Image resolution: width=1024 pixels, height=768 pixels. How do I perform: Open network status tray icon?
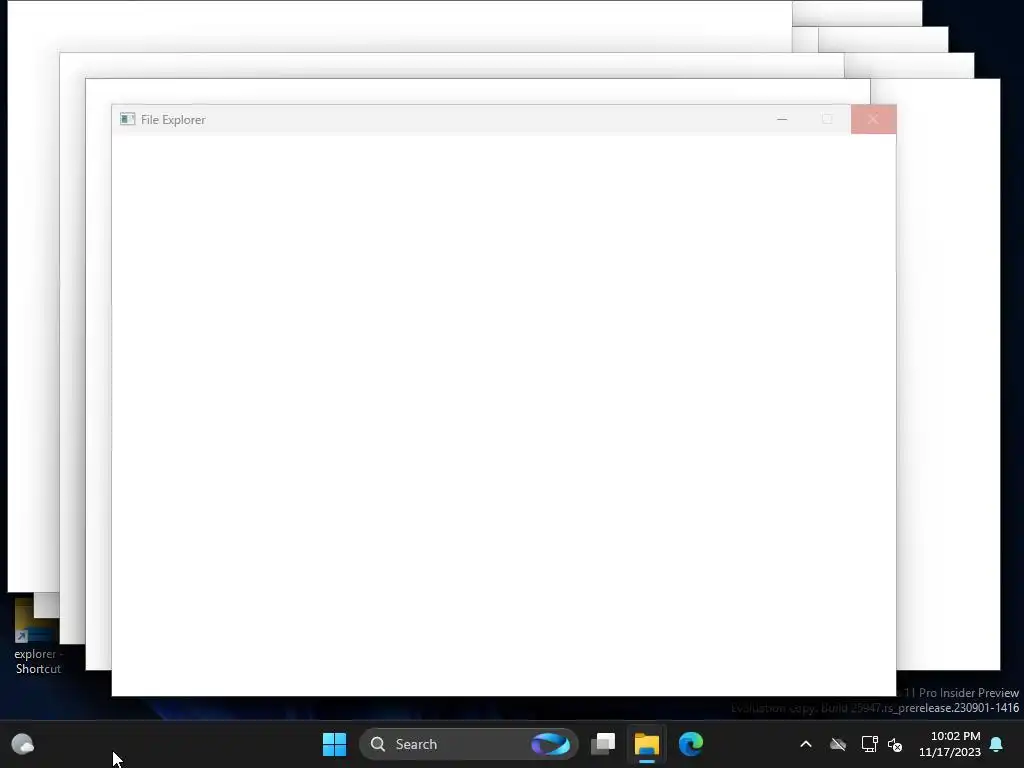(x=869, y=744)
